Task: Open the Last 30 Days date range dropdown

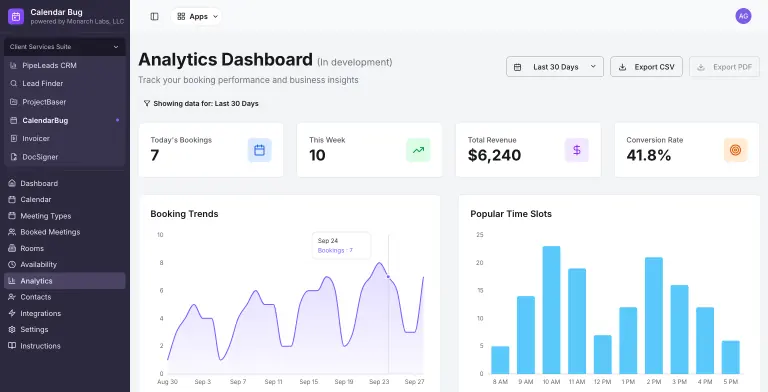Action: pyautogui.click(x=554, y=67)
